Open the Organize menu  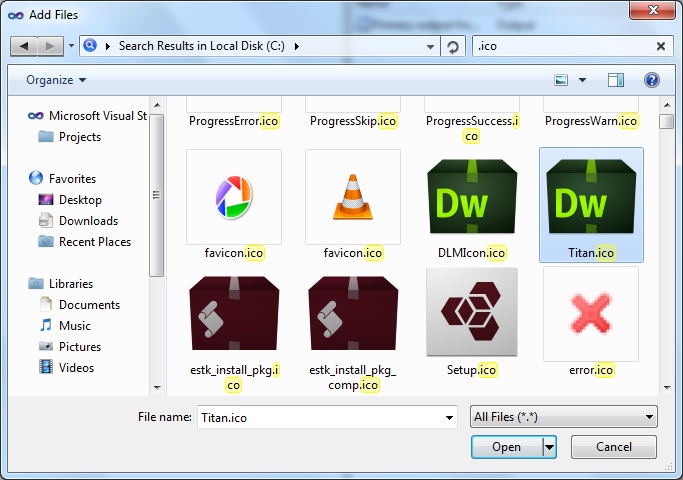(56, 80)
